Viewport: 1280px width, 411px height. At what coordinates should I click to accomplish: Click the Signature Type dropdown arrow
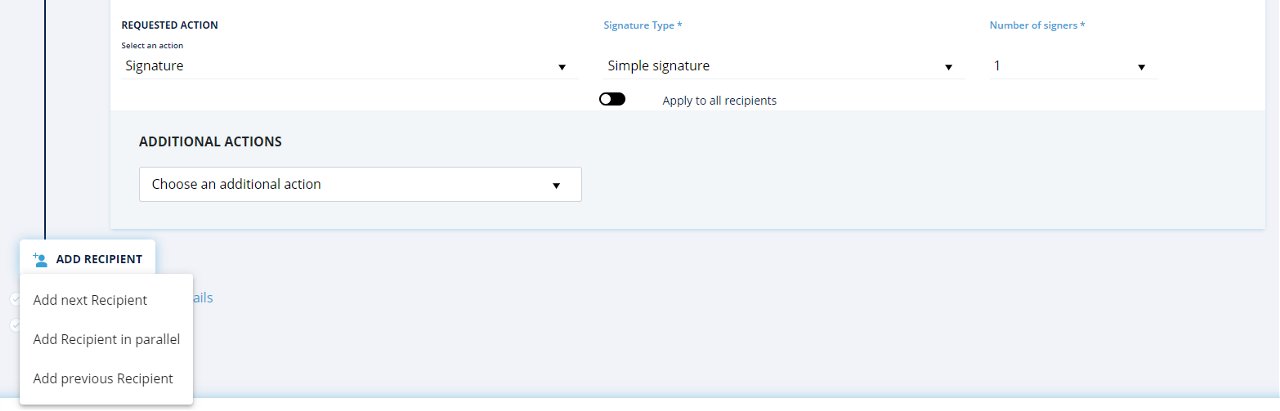tap(948, 67)
